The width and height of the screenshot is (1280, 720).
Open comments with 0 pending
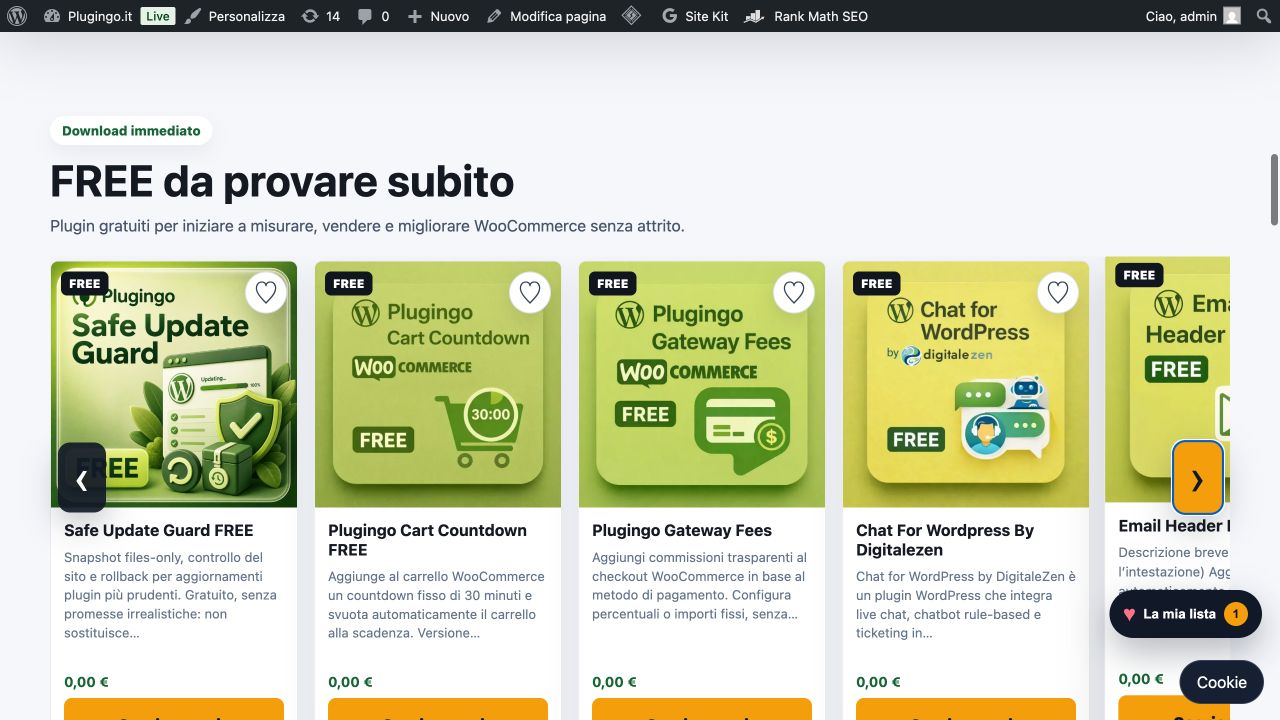(373, 16)
